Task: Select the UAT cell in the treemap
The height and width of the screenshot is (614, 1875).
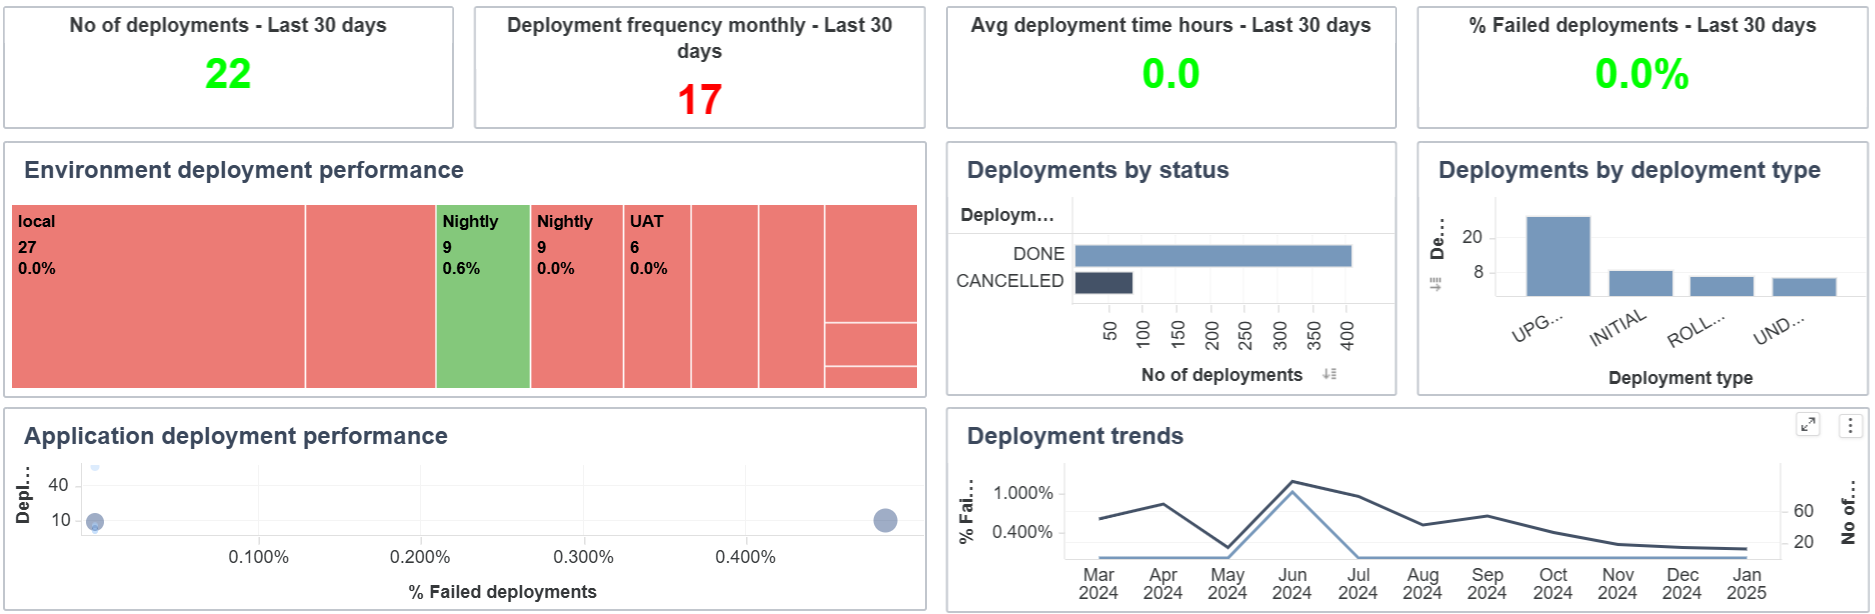Action: pyautogui.click(x=658, y=296)
